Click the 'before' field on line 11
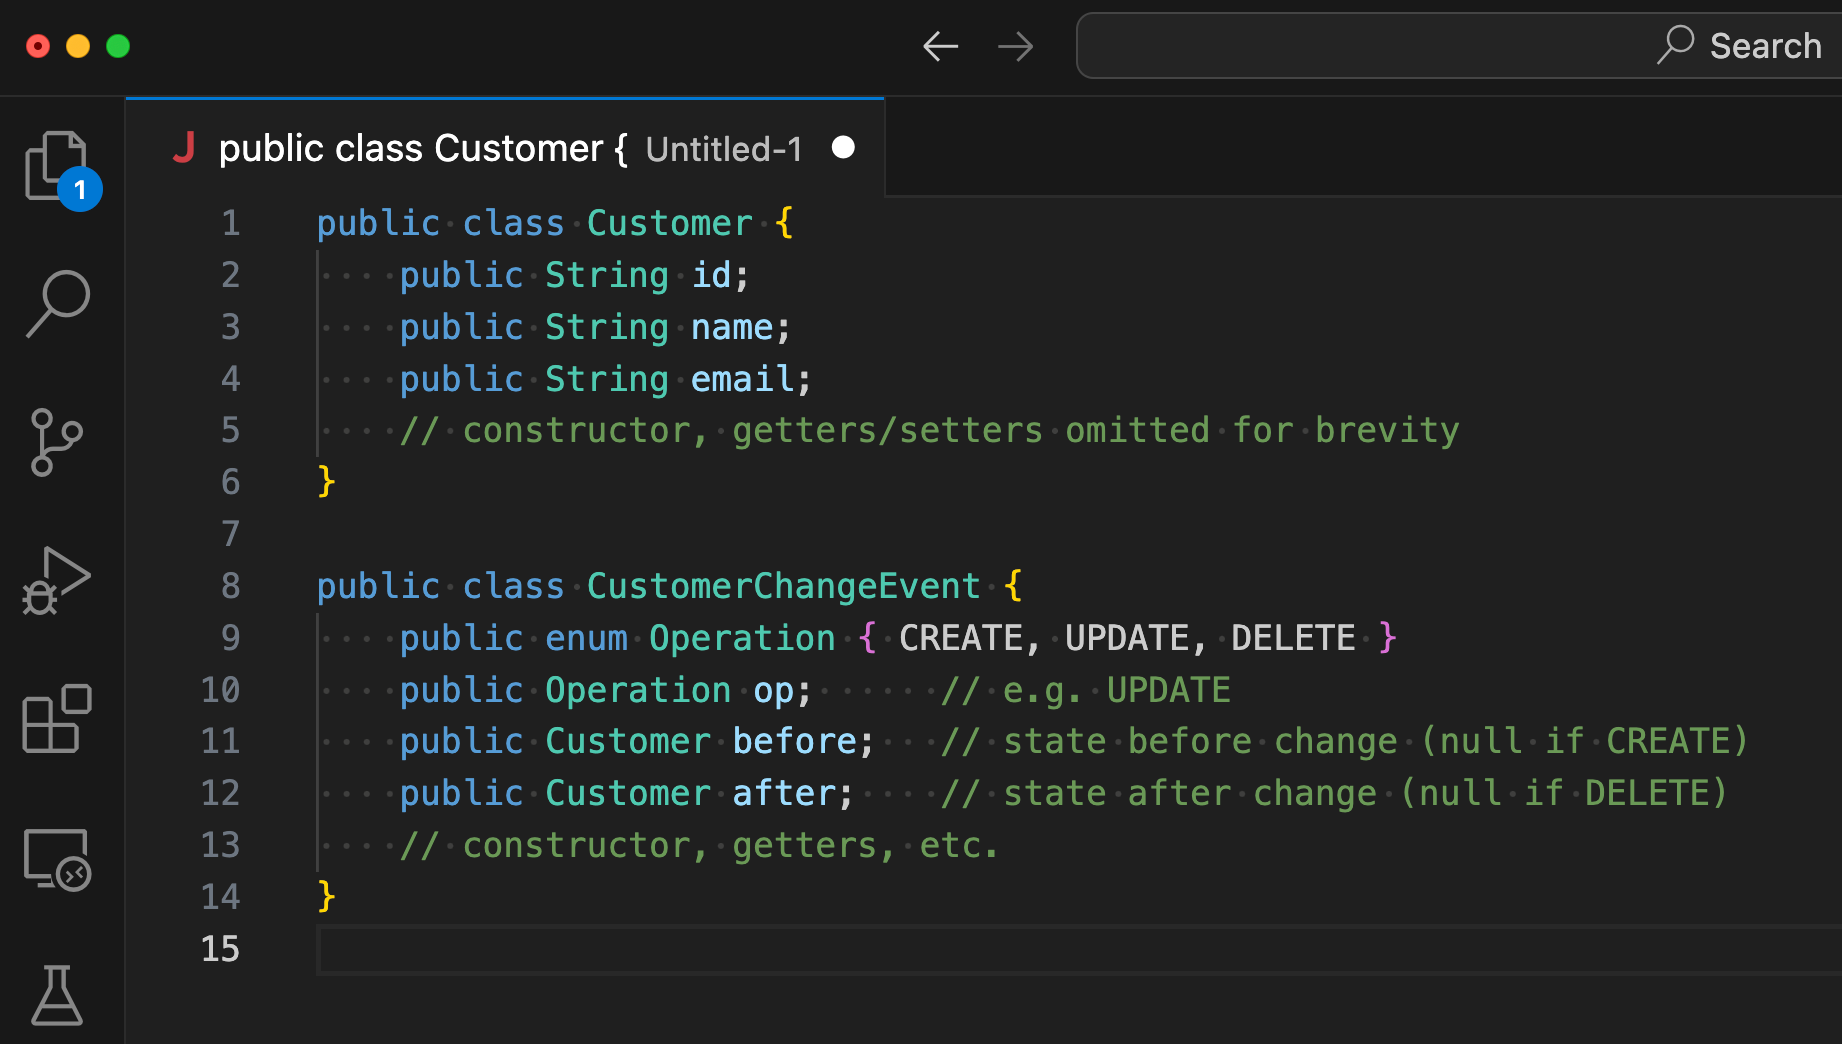 (794, 741)
